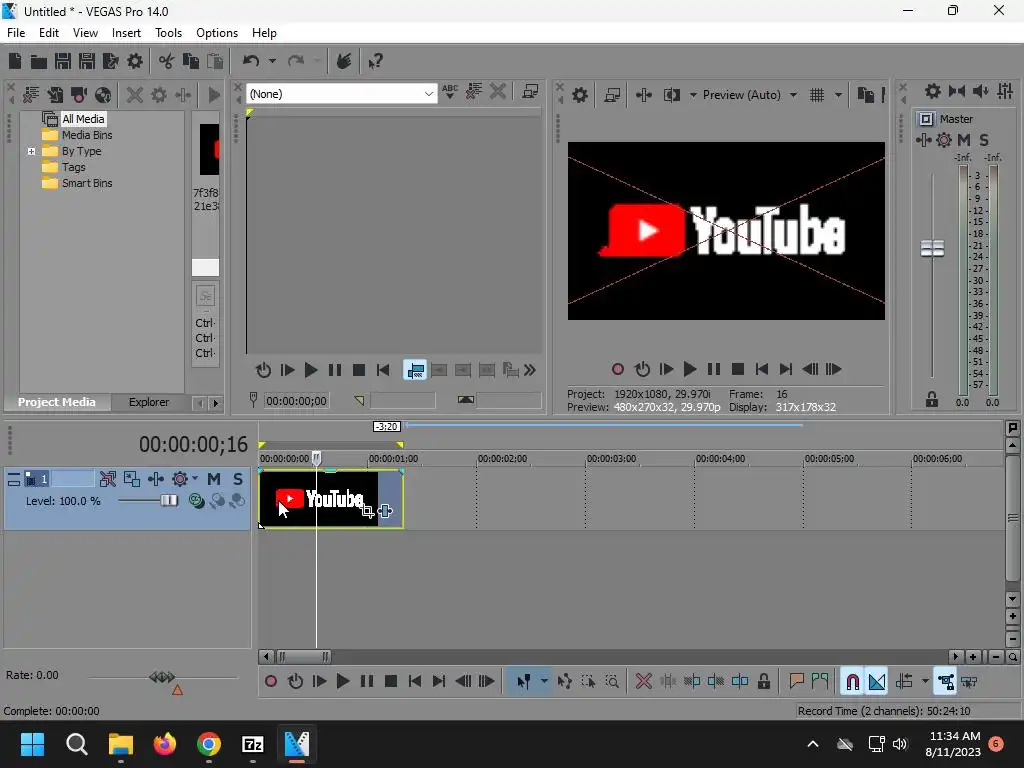Open the Edit menu
The height and width of the screenshot is (768, 1024).
[x=49, y=33]
